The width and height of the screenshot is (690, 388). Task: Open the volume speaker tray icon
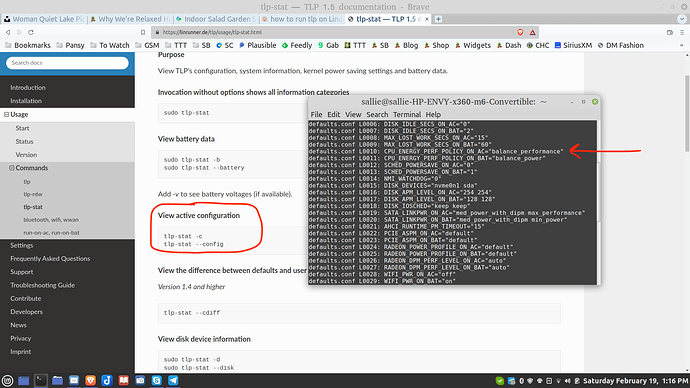click(568, 381)
